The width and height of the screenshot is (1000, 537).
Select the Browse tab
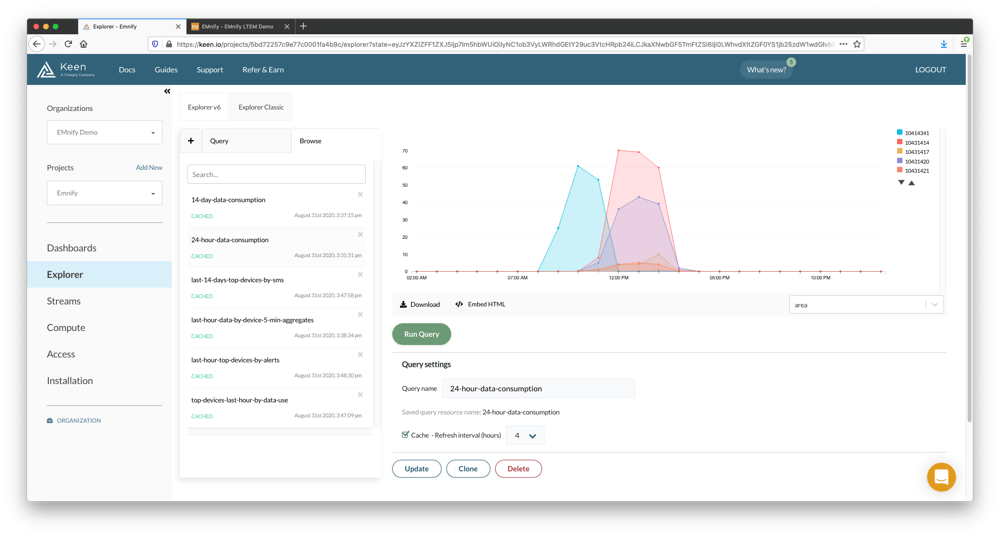coord(335,141)
